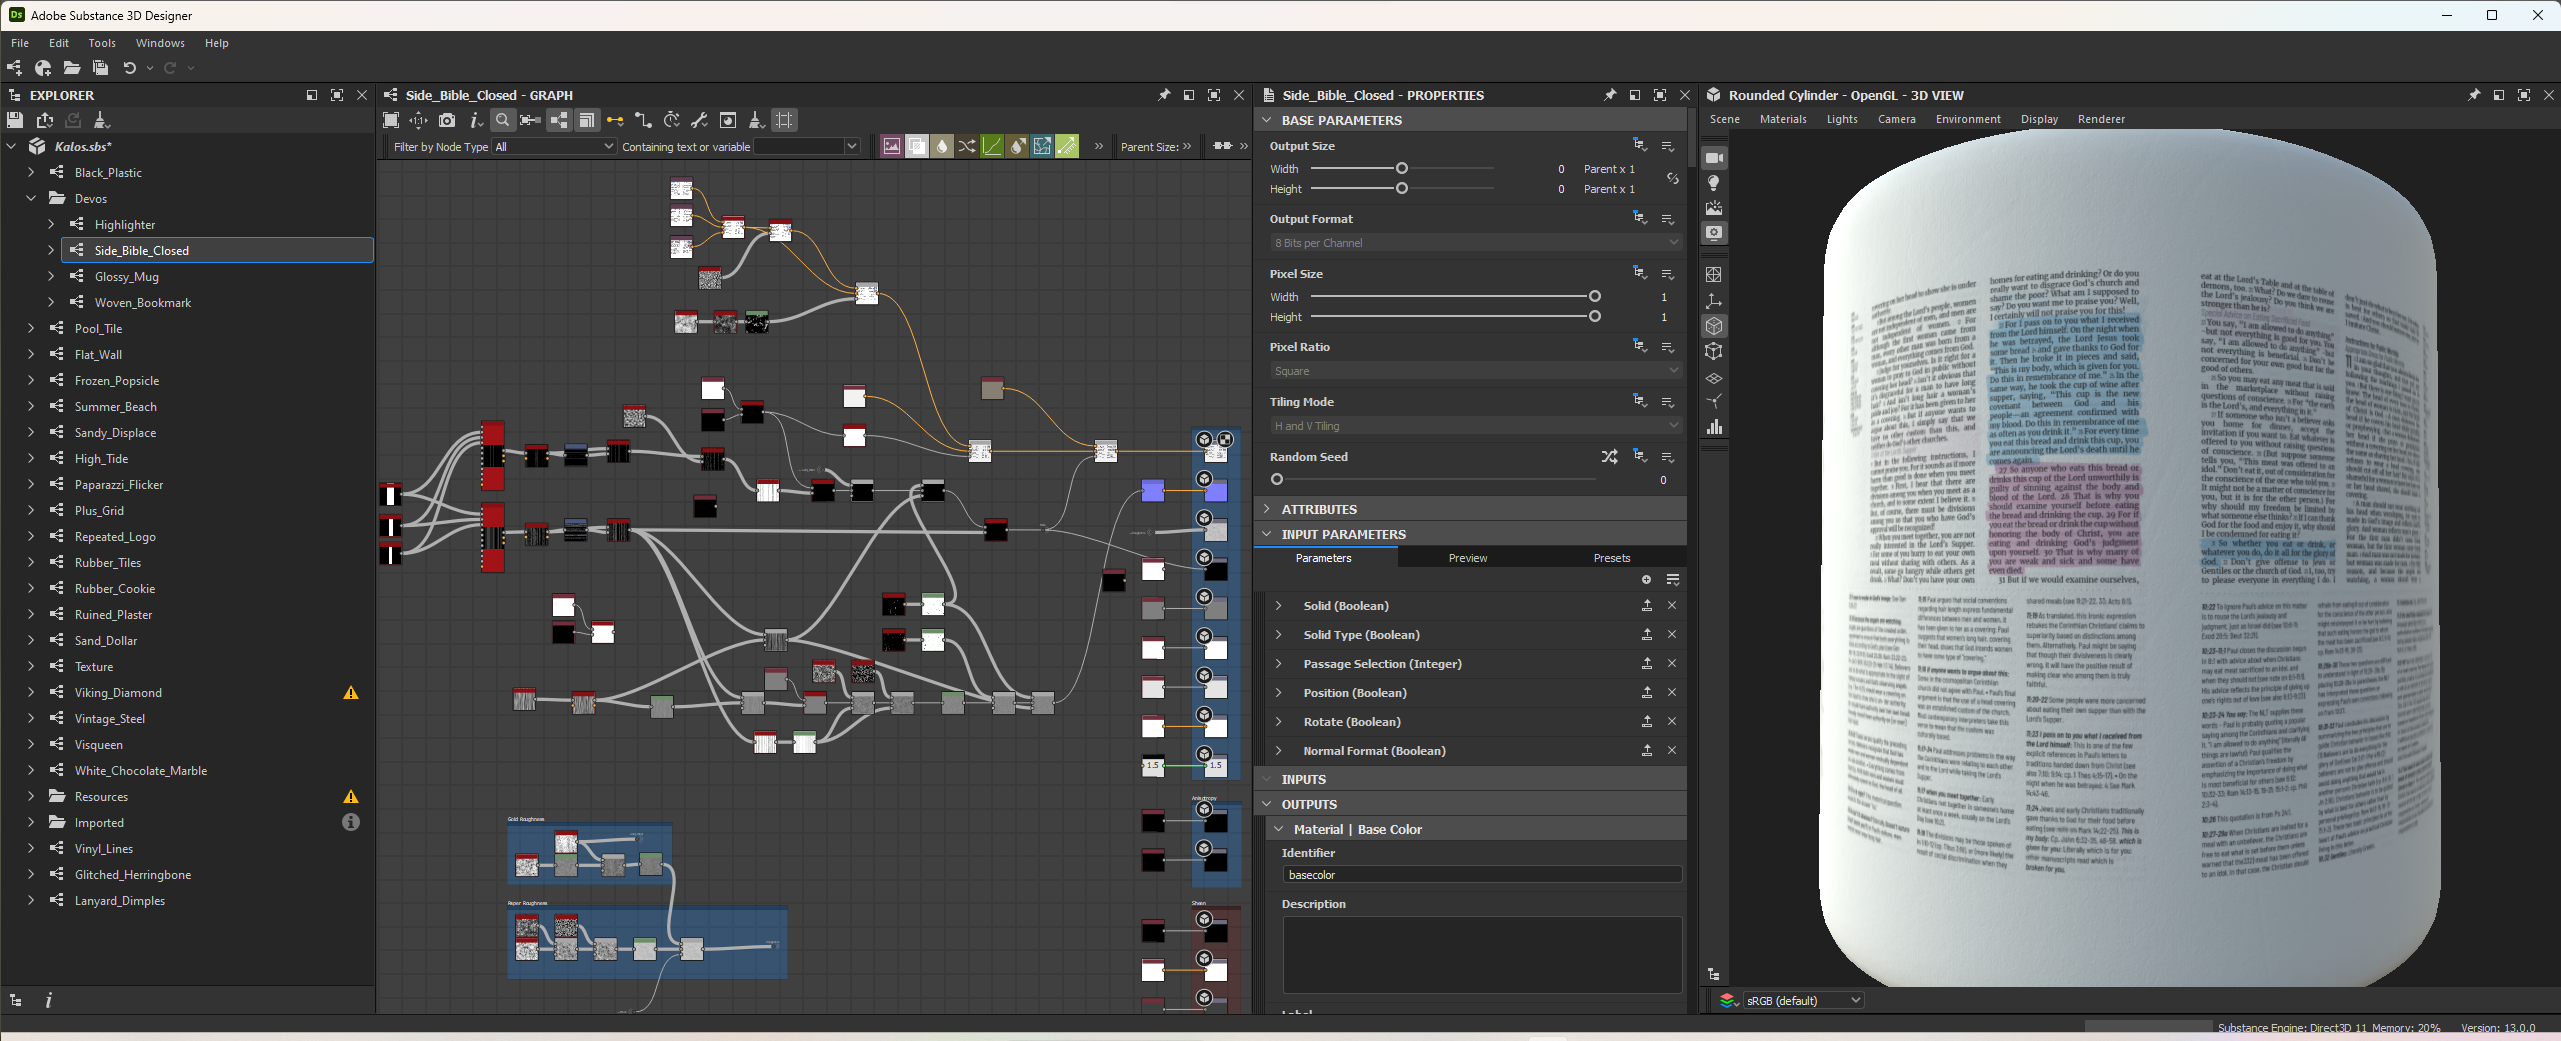The height and width of the screenshot is (1041, 2561).
Task: Click the light bulb icon in 3D view
Action: coord(1714,183)
